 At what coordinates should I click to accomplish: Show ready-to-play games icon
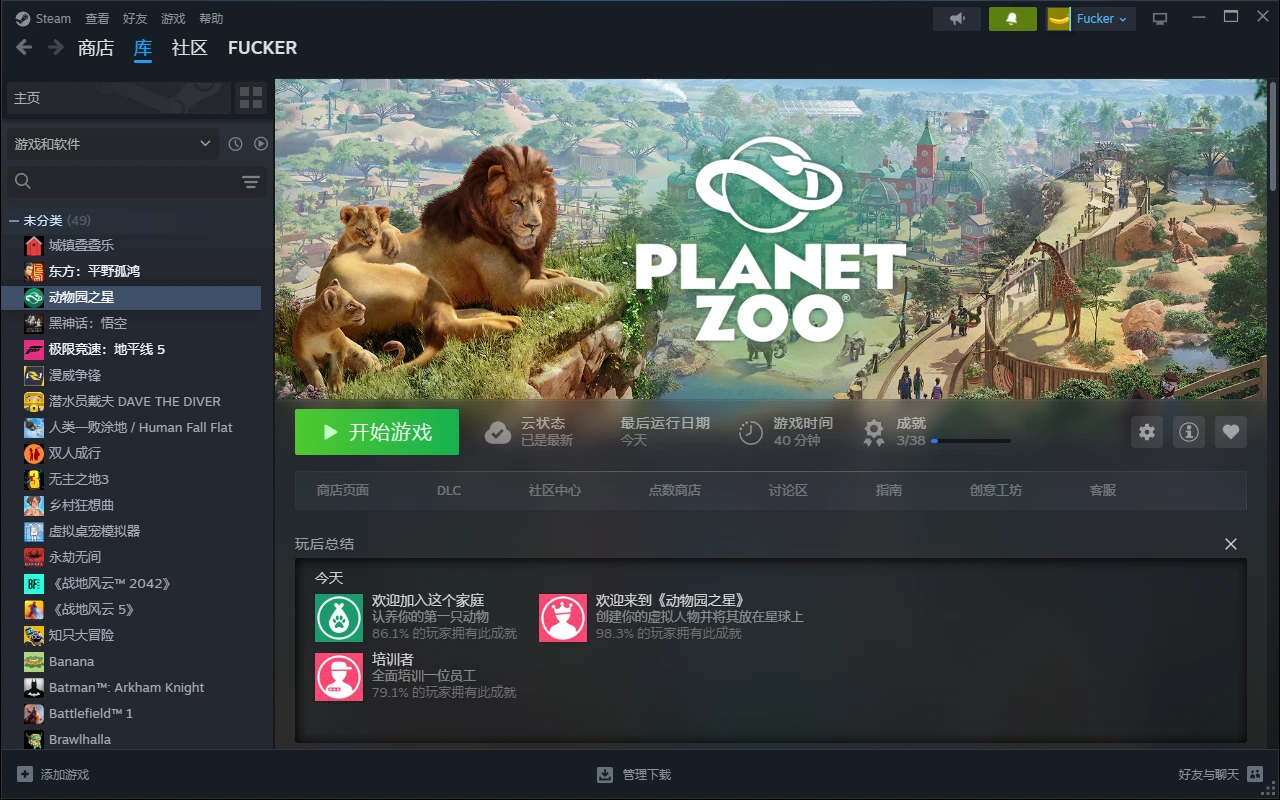(x=261, y=144)
